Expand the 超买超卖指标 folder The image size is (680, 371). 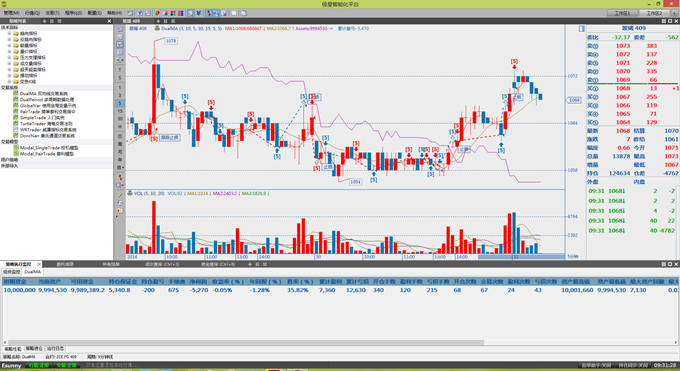pos(9,69)
